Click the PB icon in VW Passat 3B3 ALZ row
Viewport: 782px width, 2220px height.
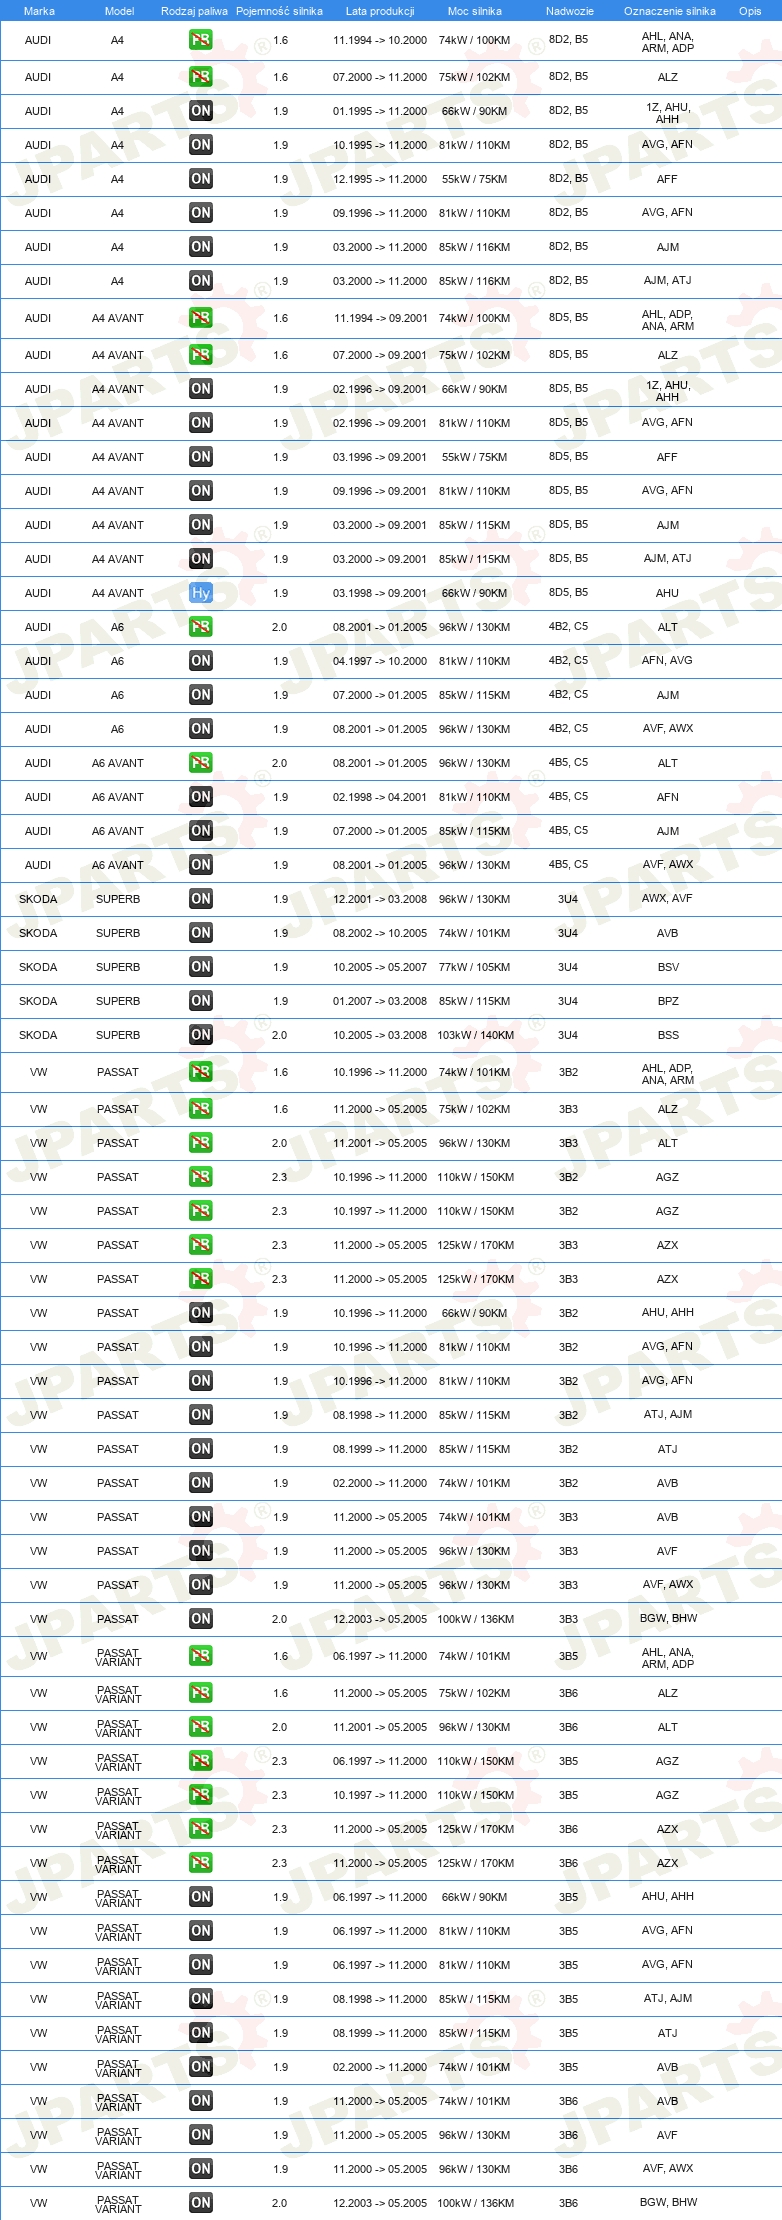pos(201,1109)
